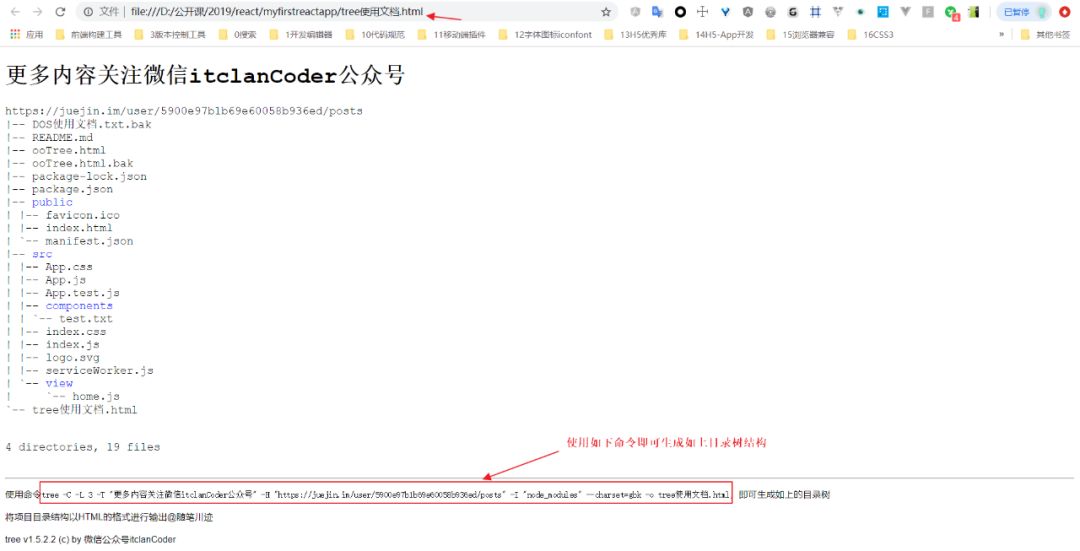This screenshot has height=551, width=1080.
Task: Open index.css in the tree
Action: (76, 332)
